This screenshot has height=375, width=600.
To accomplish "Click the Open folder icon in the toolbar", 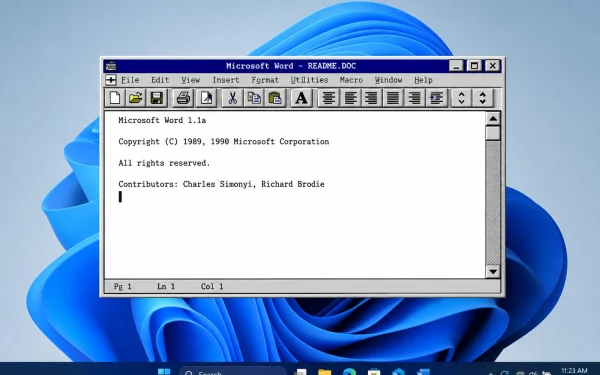I will (x=135, y=98).
